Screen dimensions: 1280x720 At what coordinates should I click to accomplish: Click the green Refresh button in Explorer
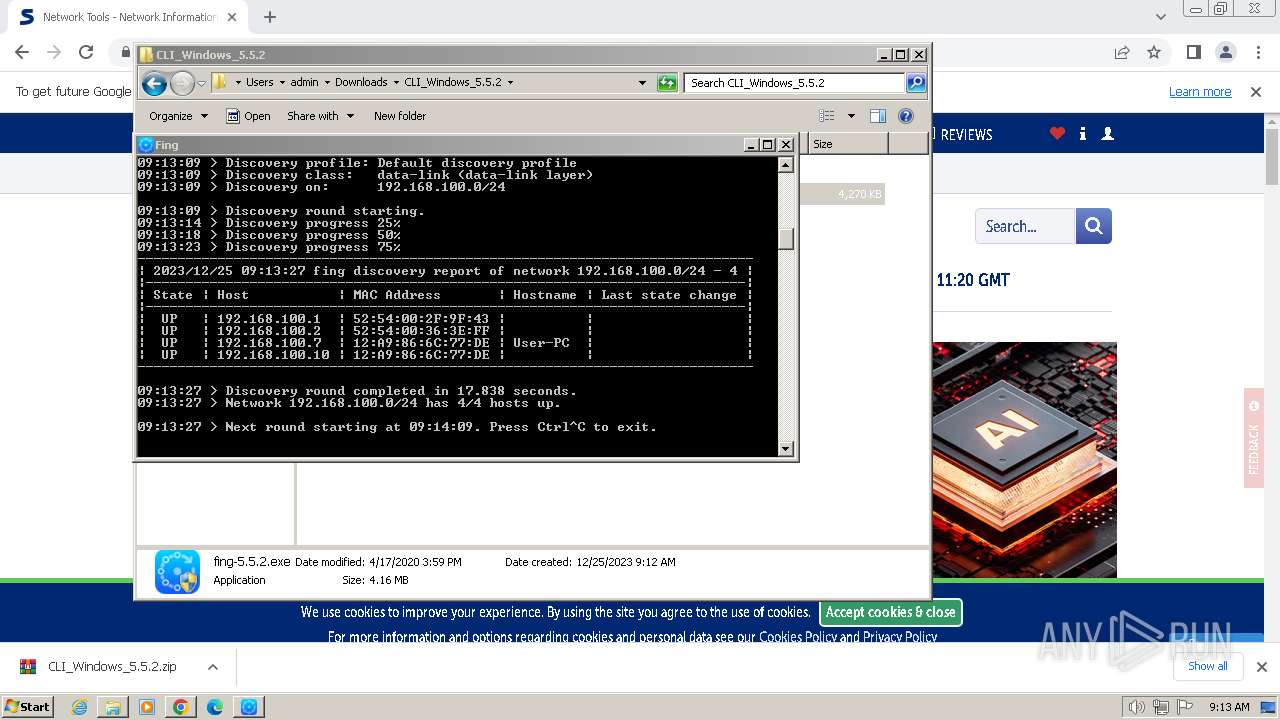pos(667,83)
